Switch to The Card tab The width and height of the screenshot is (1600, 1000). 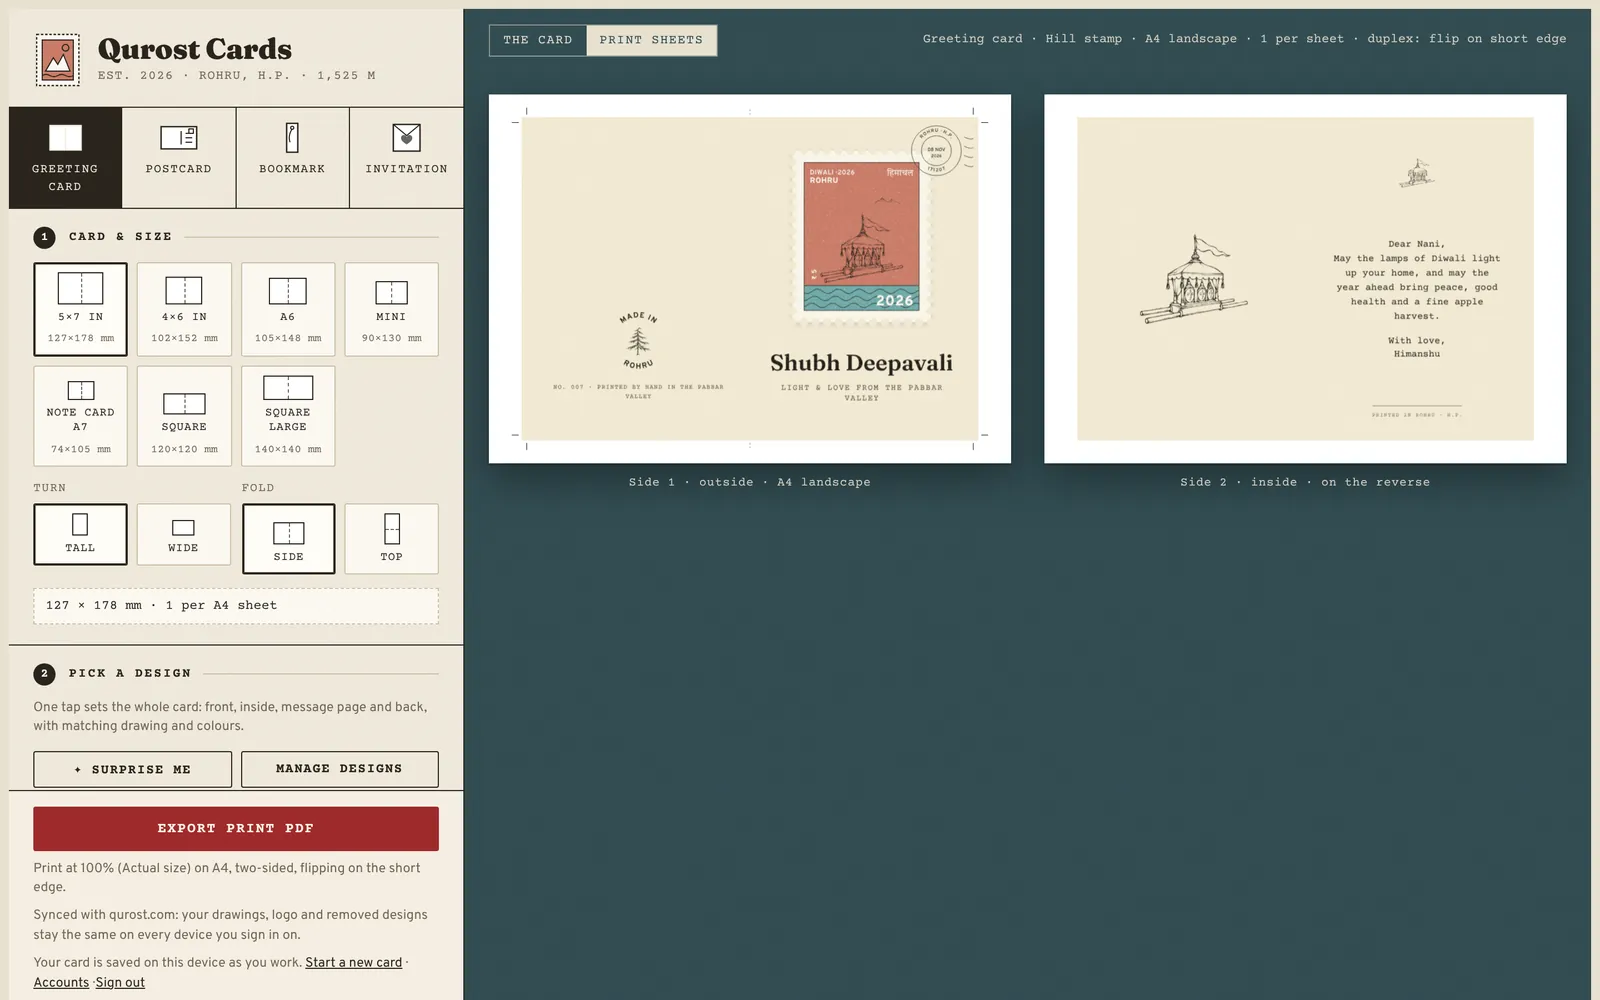click(538, 40)
